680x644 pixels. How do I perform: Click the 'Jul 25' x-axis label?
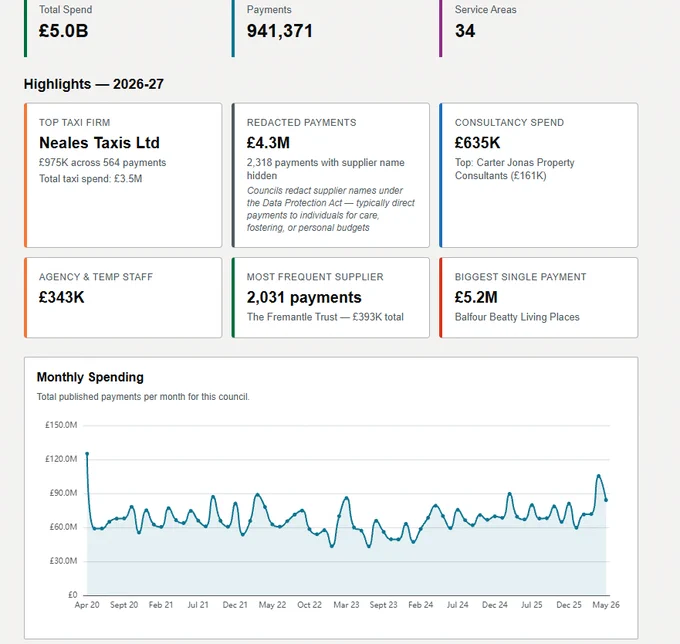pyautogui.click(x=532, y=605)
